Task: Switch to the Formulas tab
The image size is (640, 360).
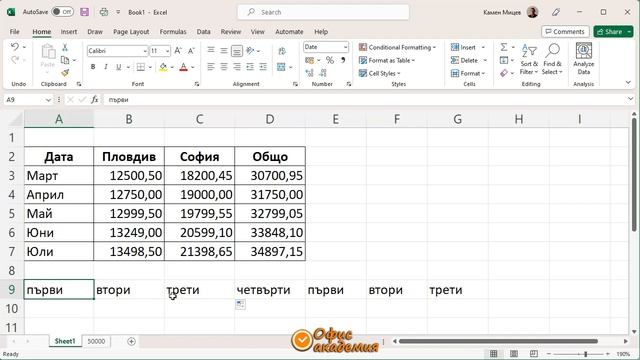Action: 173,31
